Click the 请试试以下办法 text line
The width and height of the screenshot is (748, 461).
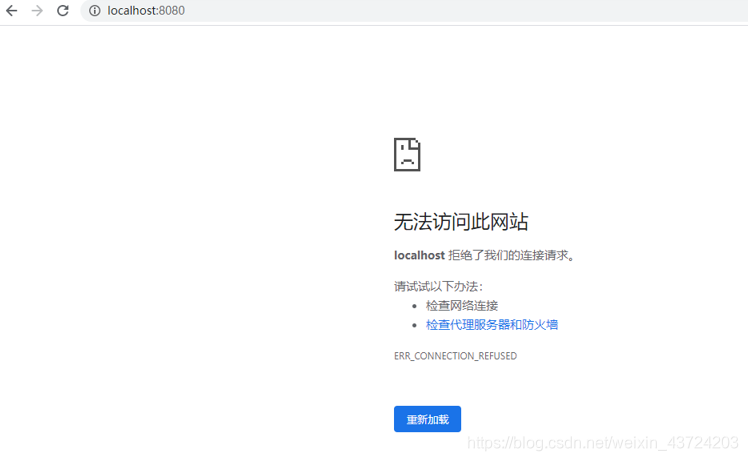[438, 286]
